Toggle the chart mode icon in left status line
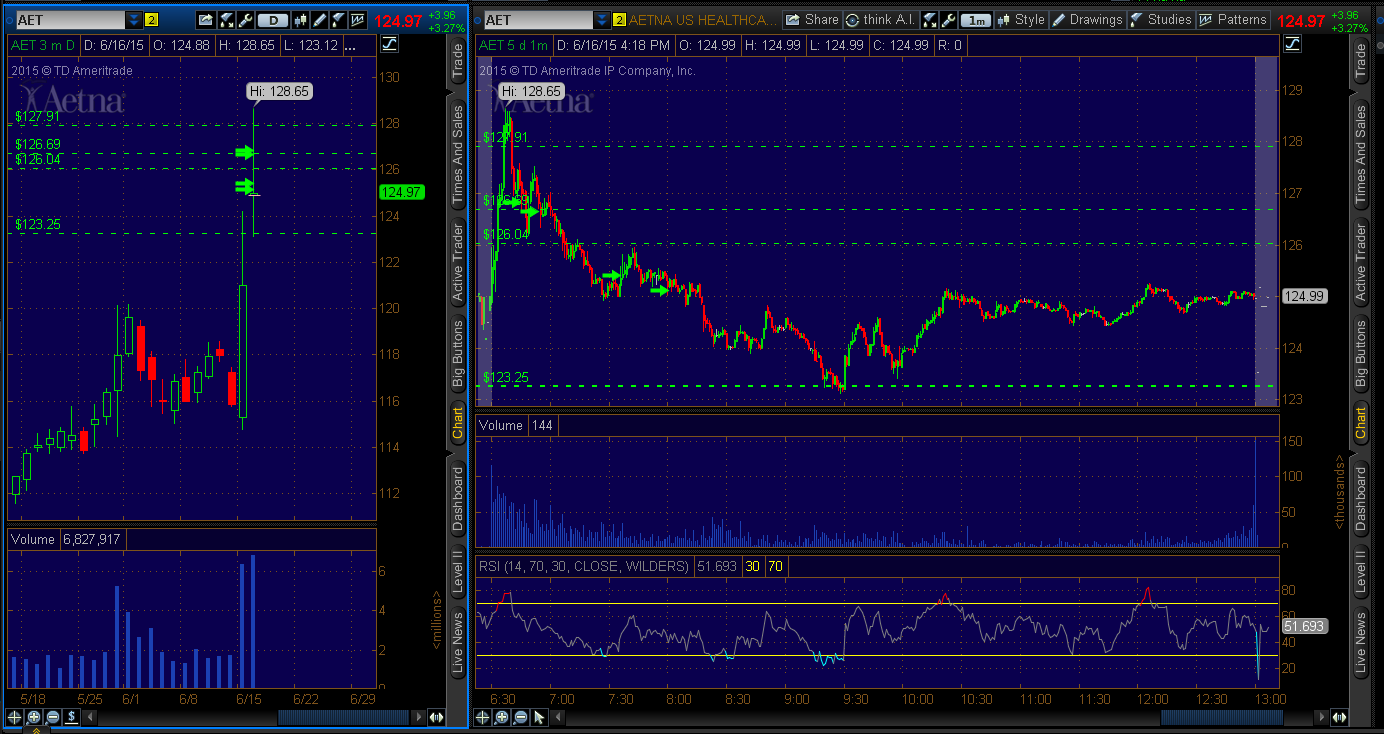 (x=389, y=44)
